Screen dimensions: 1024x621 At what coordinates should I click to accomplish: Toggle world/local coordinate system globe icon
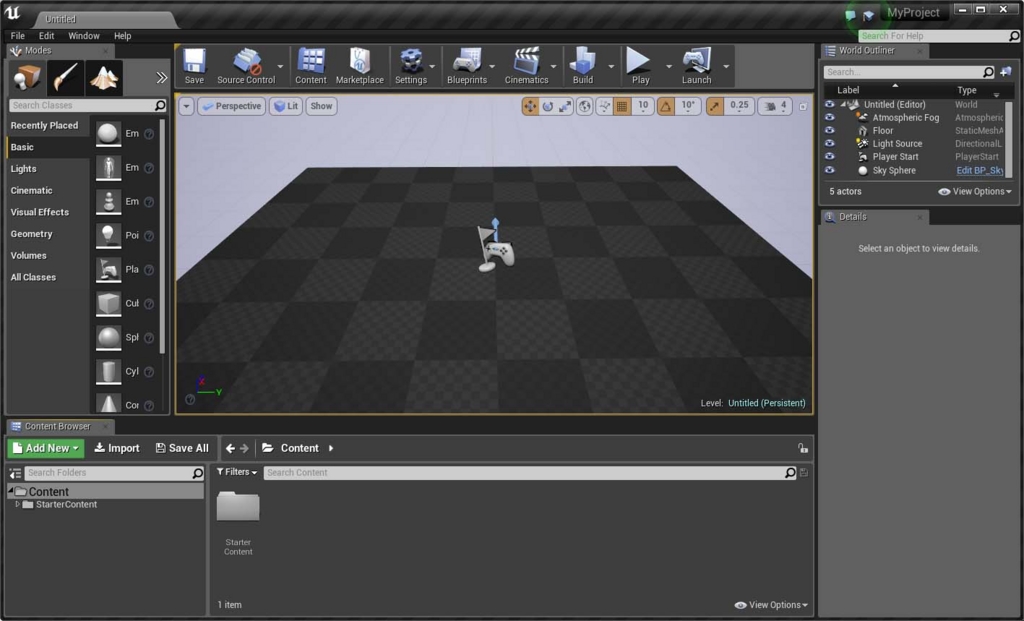coord(584,106)
